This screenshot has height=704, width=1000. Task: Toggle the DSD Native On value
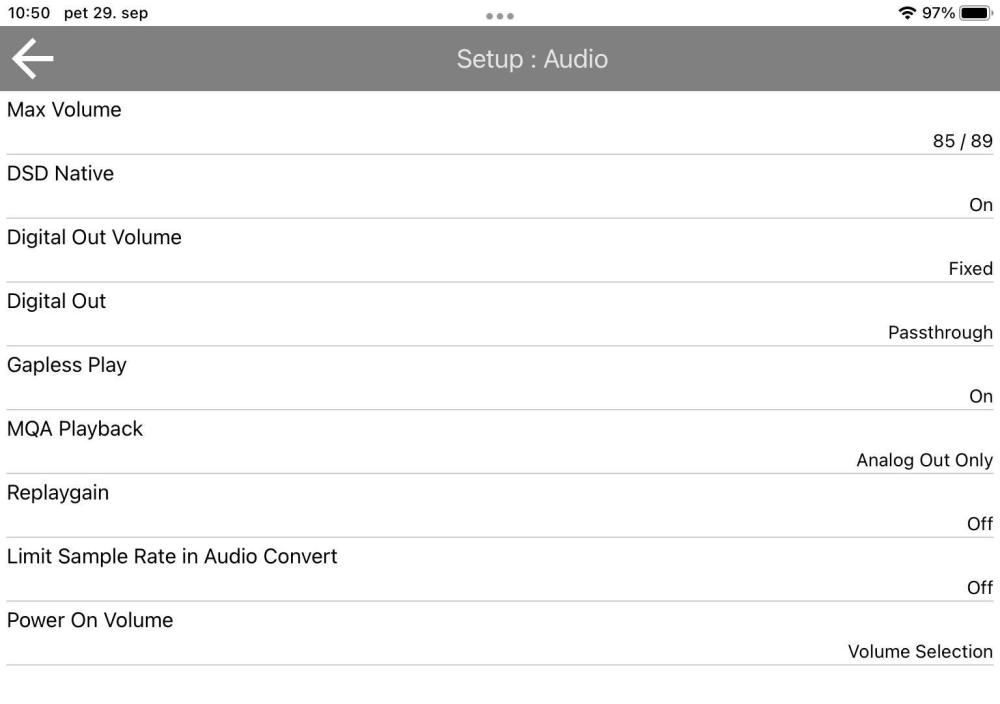pos(980,205)
